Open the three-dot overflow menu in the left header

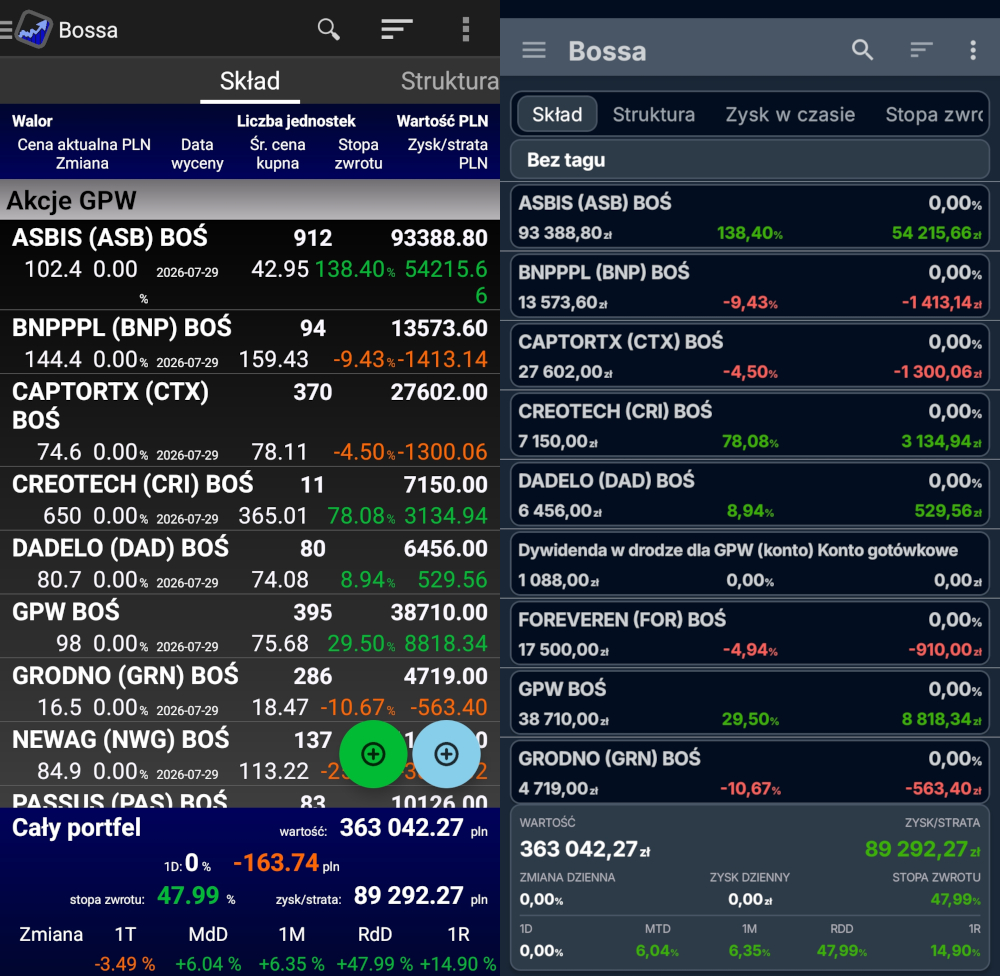(466, 29)
